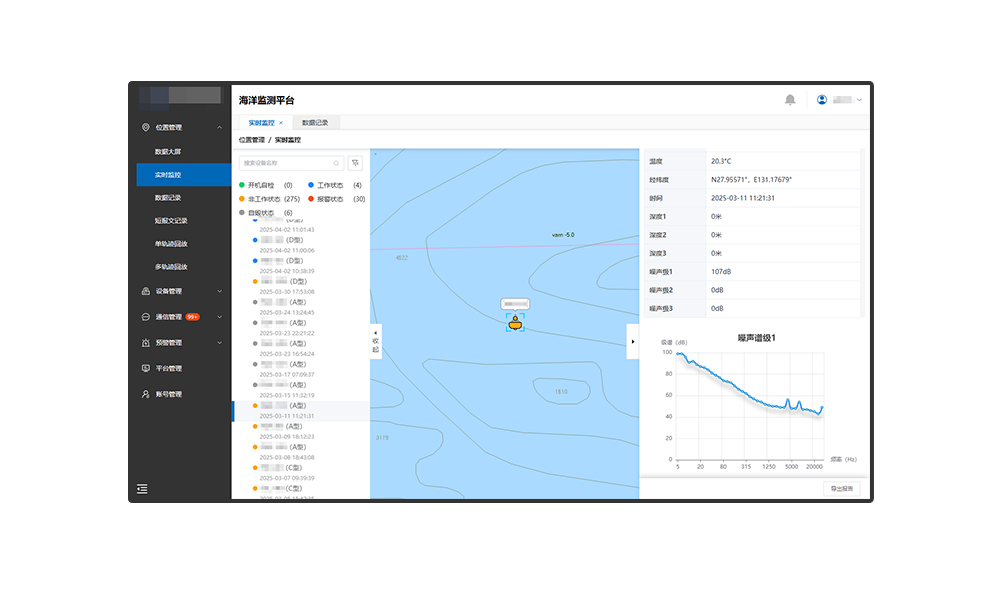Open the notification bell

pos(790,99)
